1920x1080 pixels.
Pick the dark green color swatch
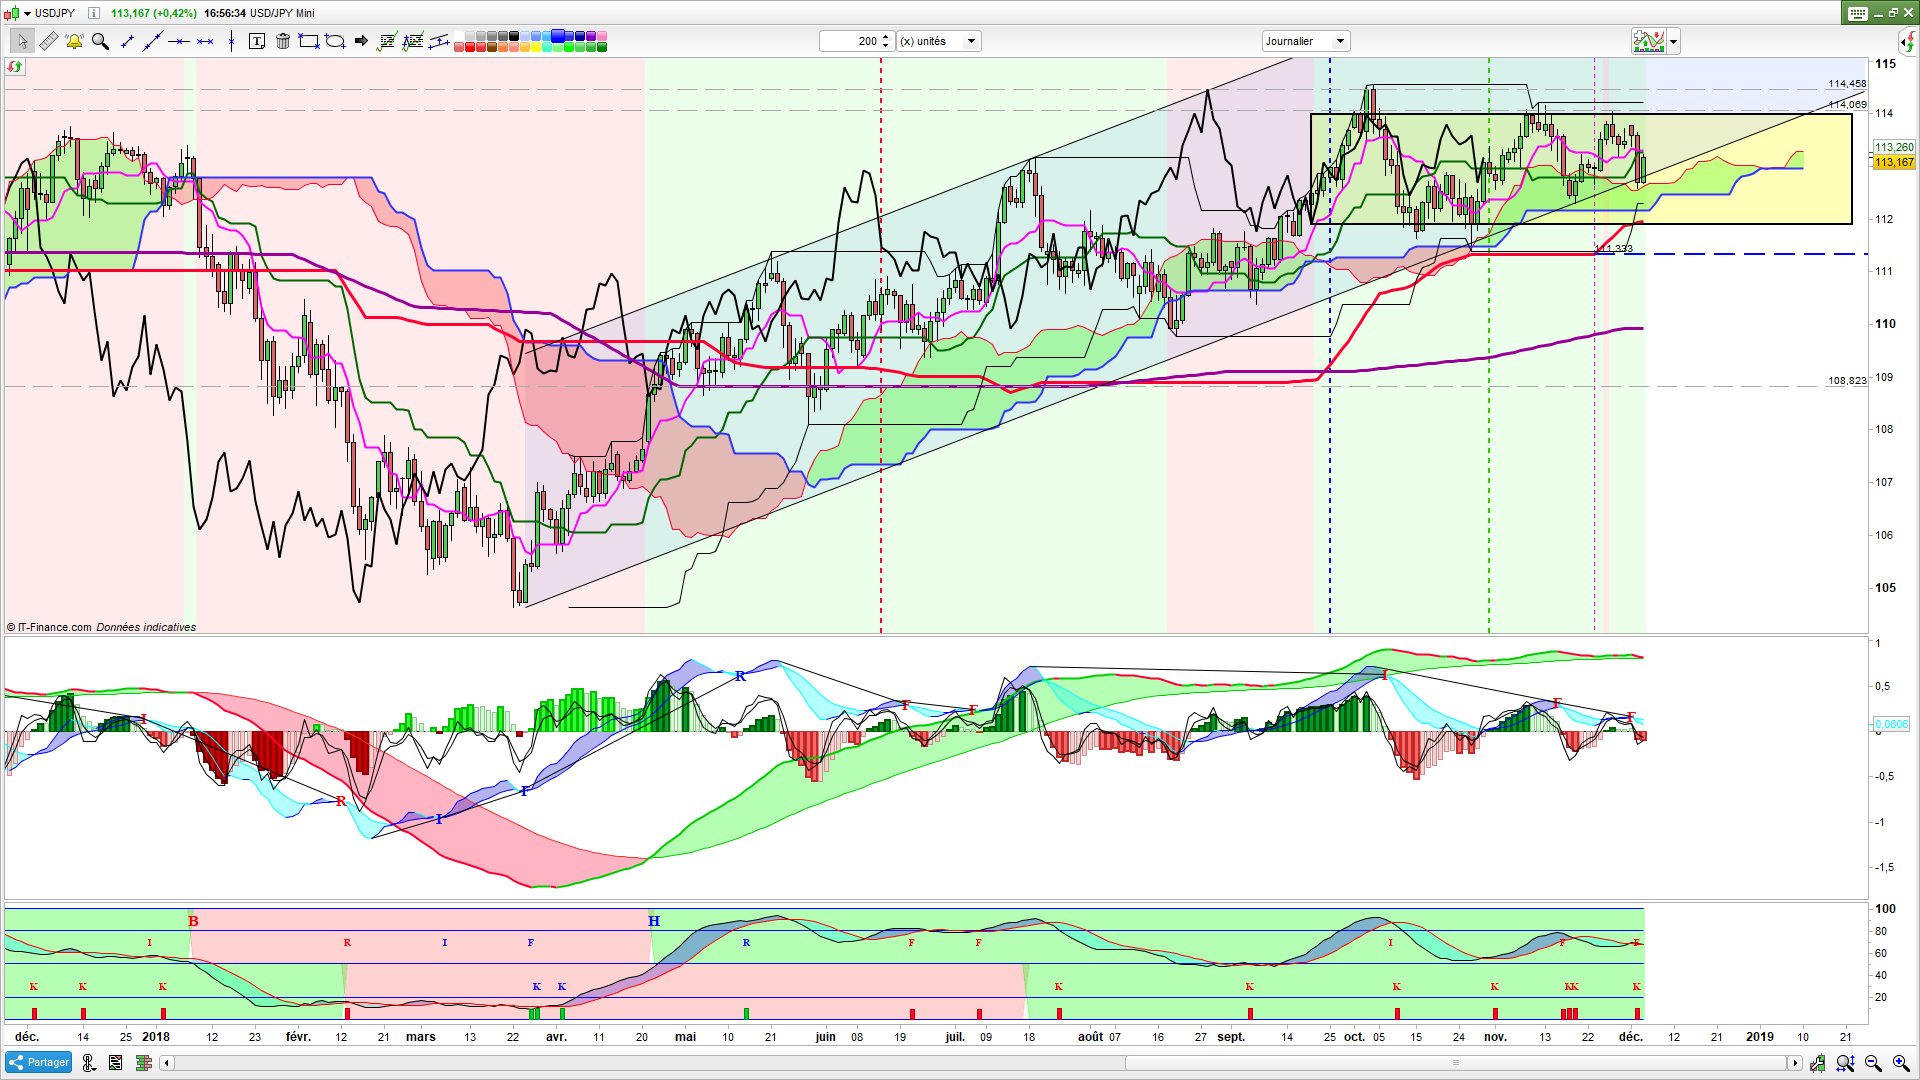[x=602, y=47]
